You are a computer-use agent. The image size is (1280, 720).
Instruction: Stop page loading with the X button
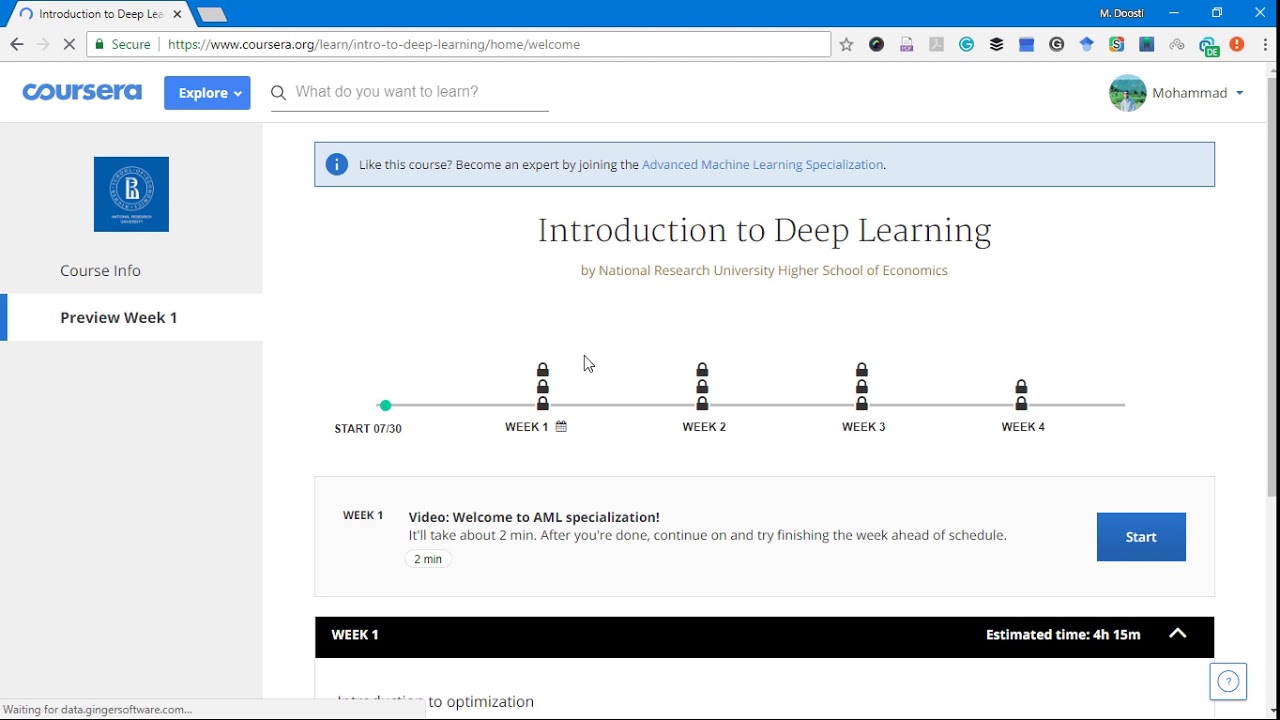coord(69,44)
